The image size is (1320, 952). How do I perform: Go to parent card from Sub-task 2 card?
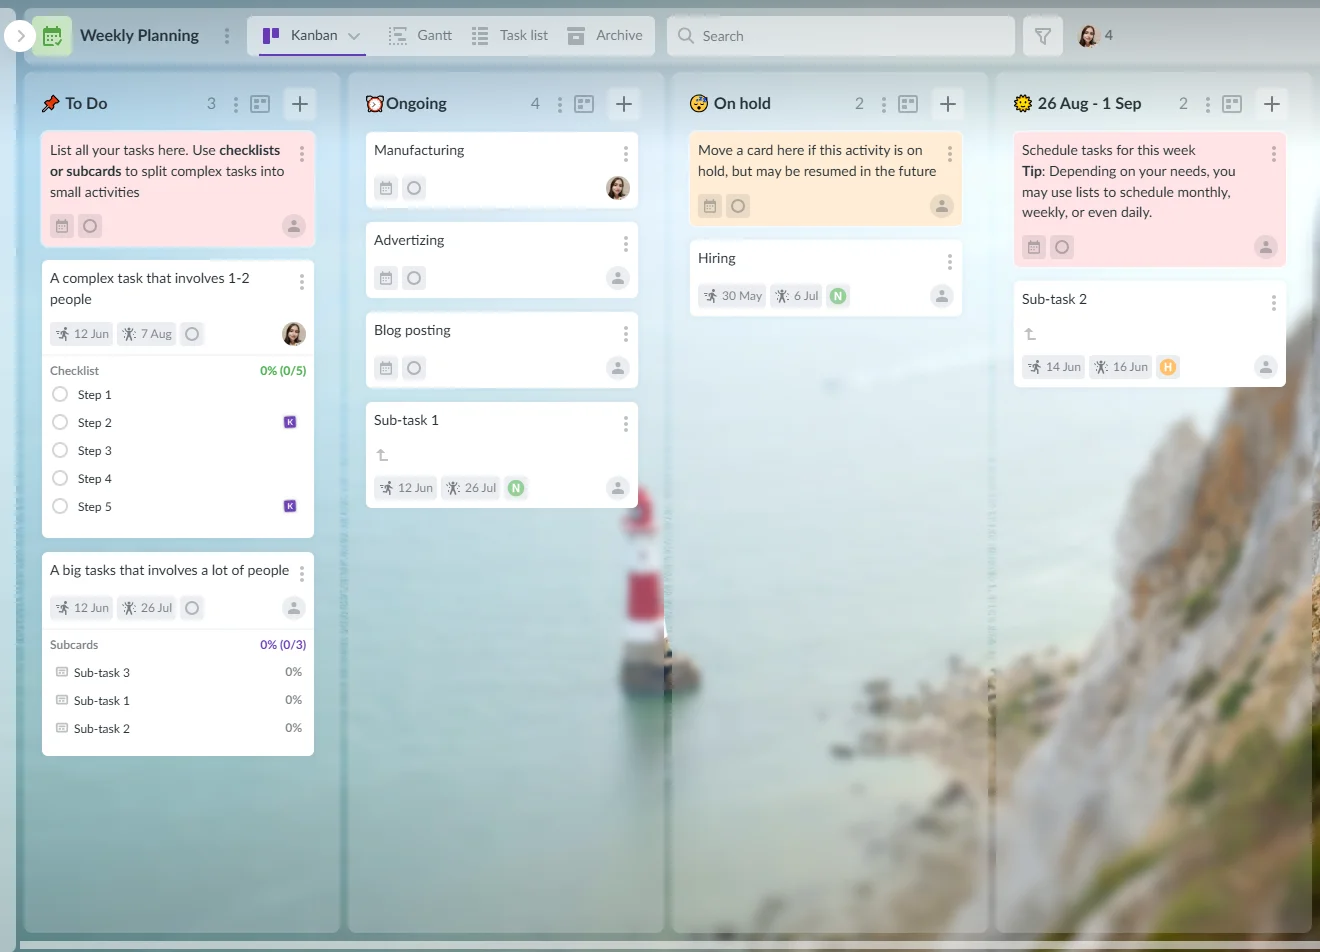click(1030, 334)
